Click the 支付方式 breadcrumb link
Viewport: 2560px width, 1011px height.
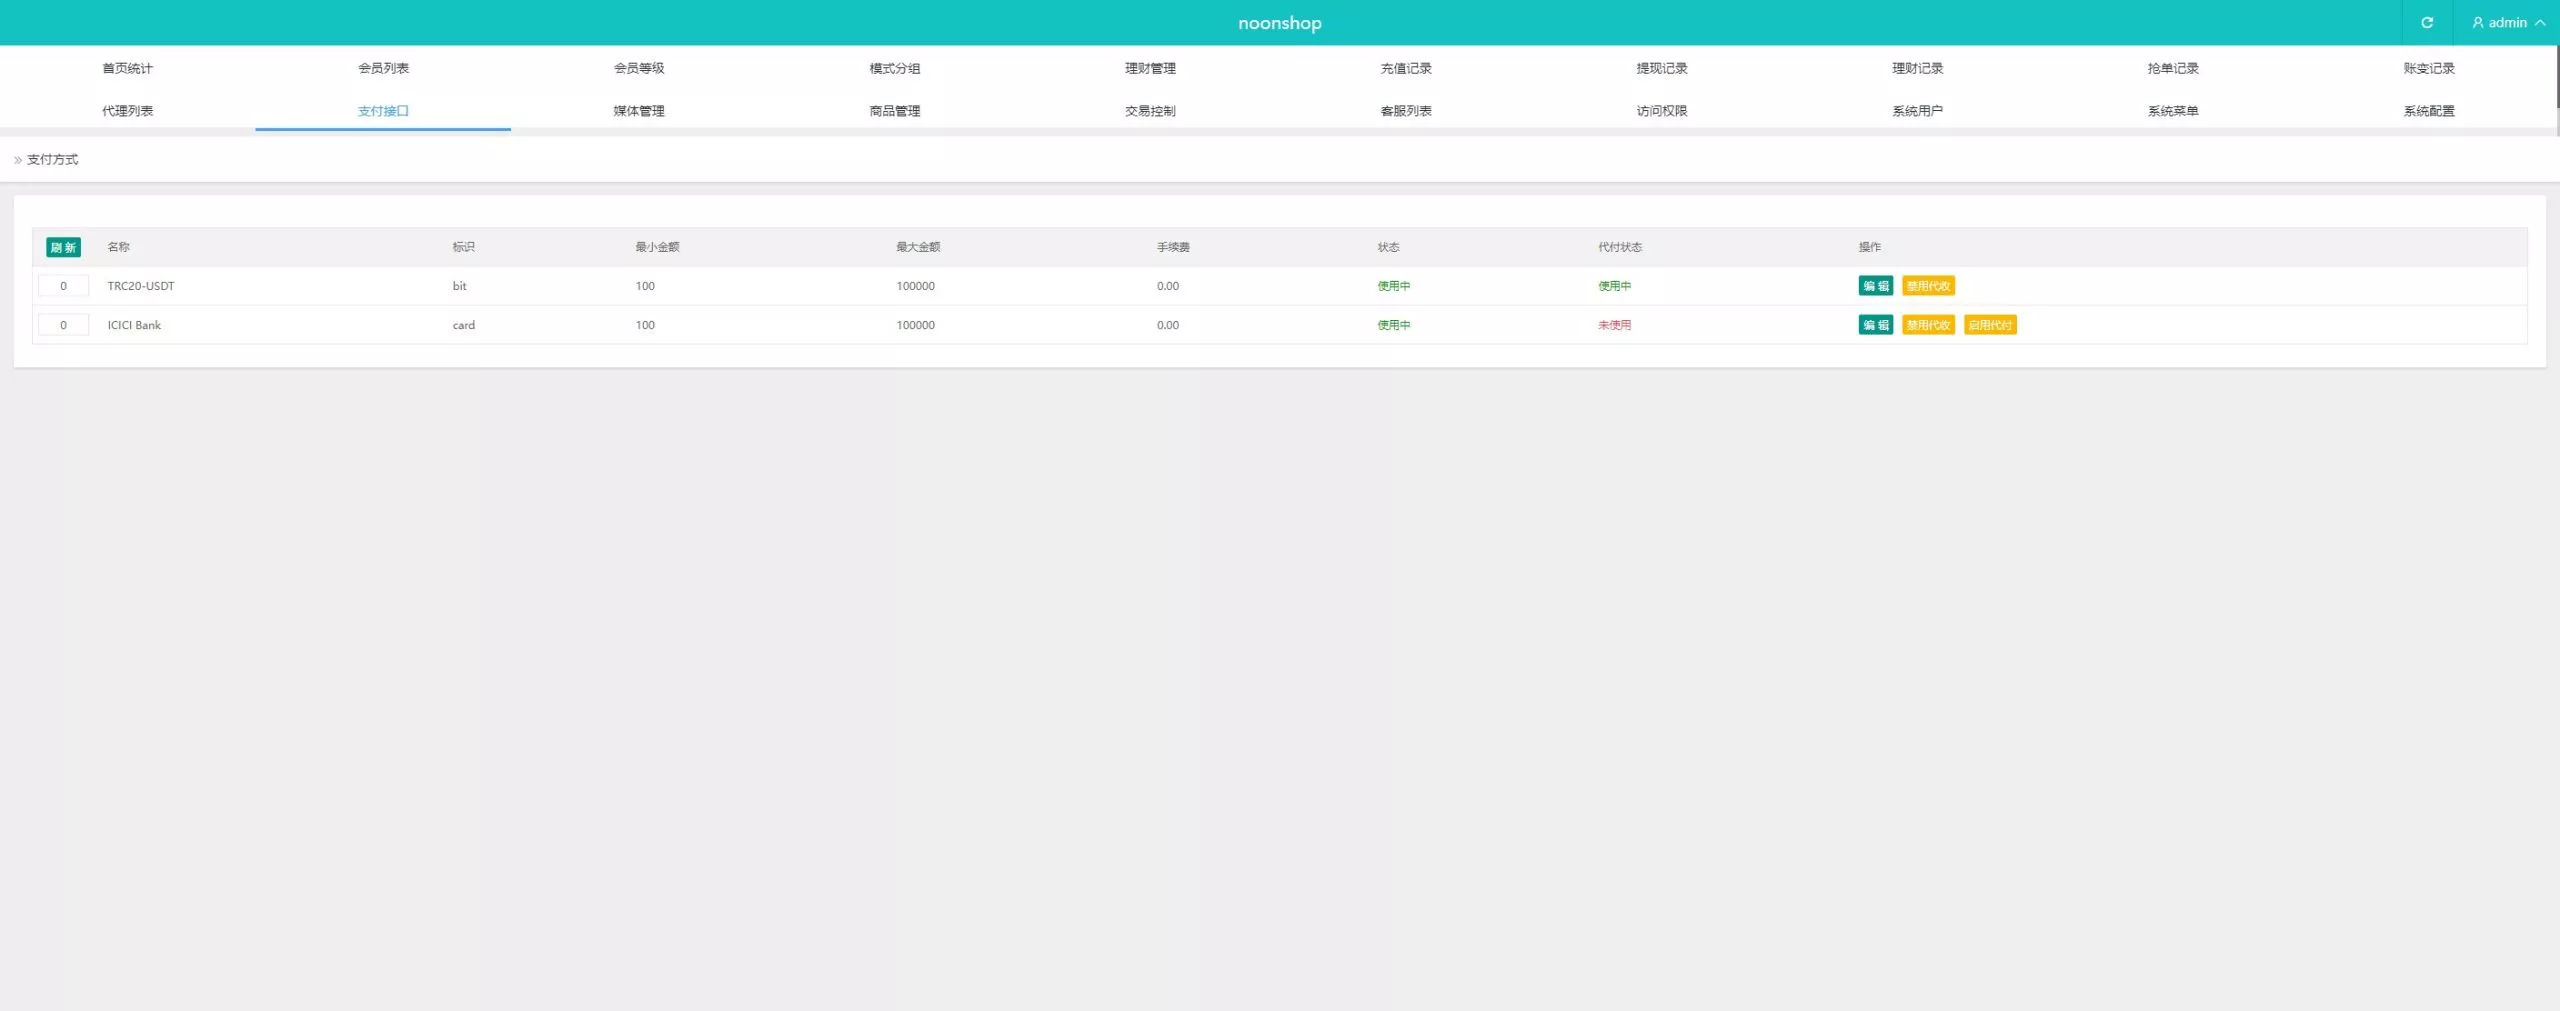[52, 160]
